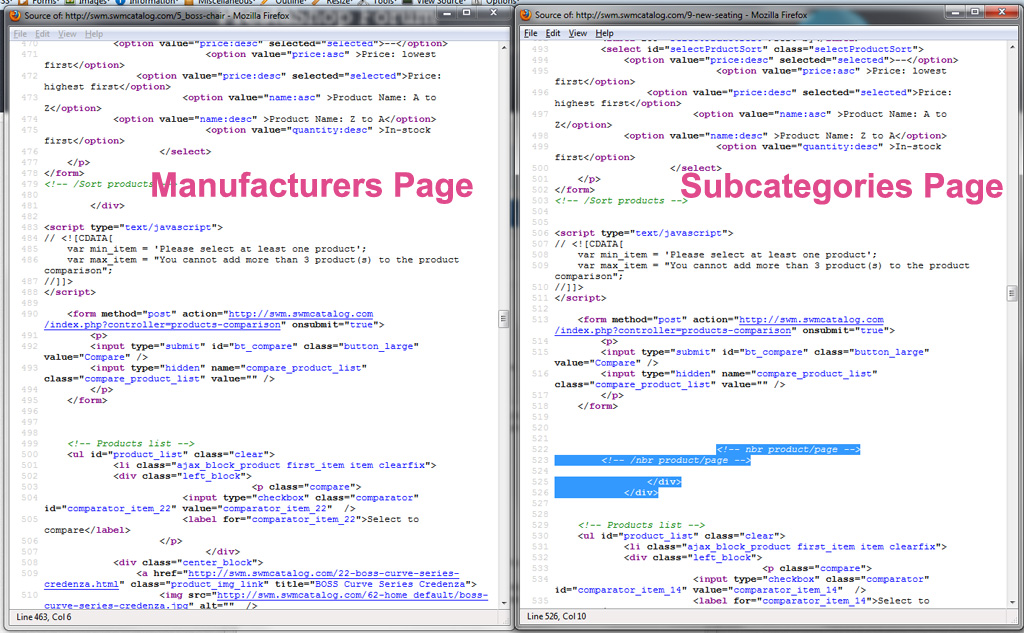The width and height of the screenshot is (1024, 633).
Task: Click the 'var max_item' statement on line 509 of the 9-new-seating source
Action: (762, 271)
